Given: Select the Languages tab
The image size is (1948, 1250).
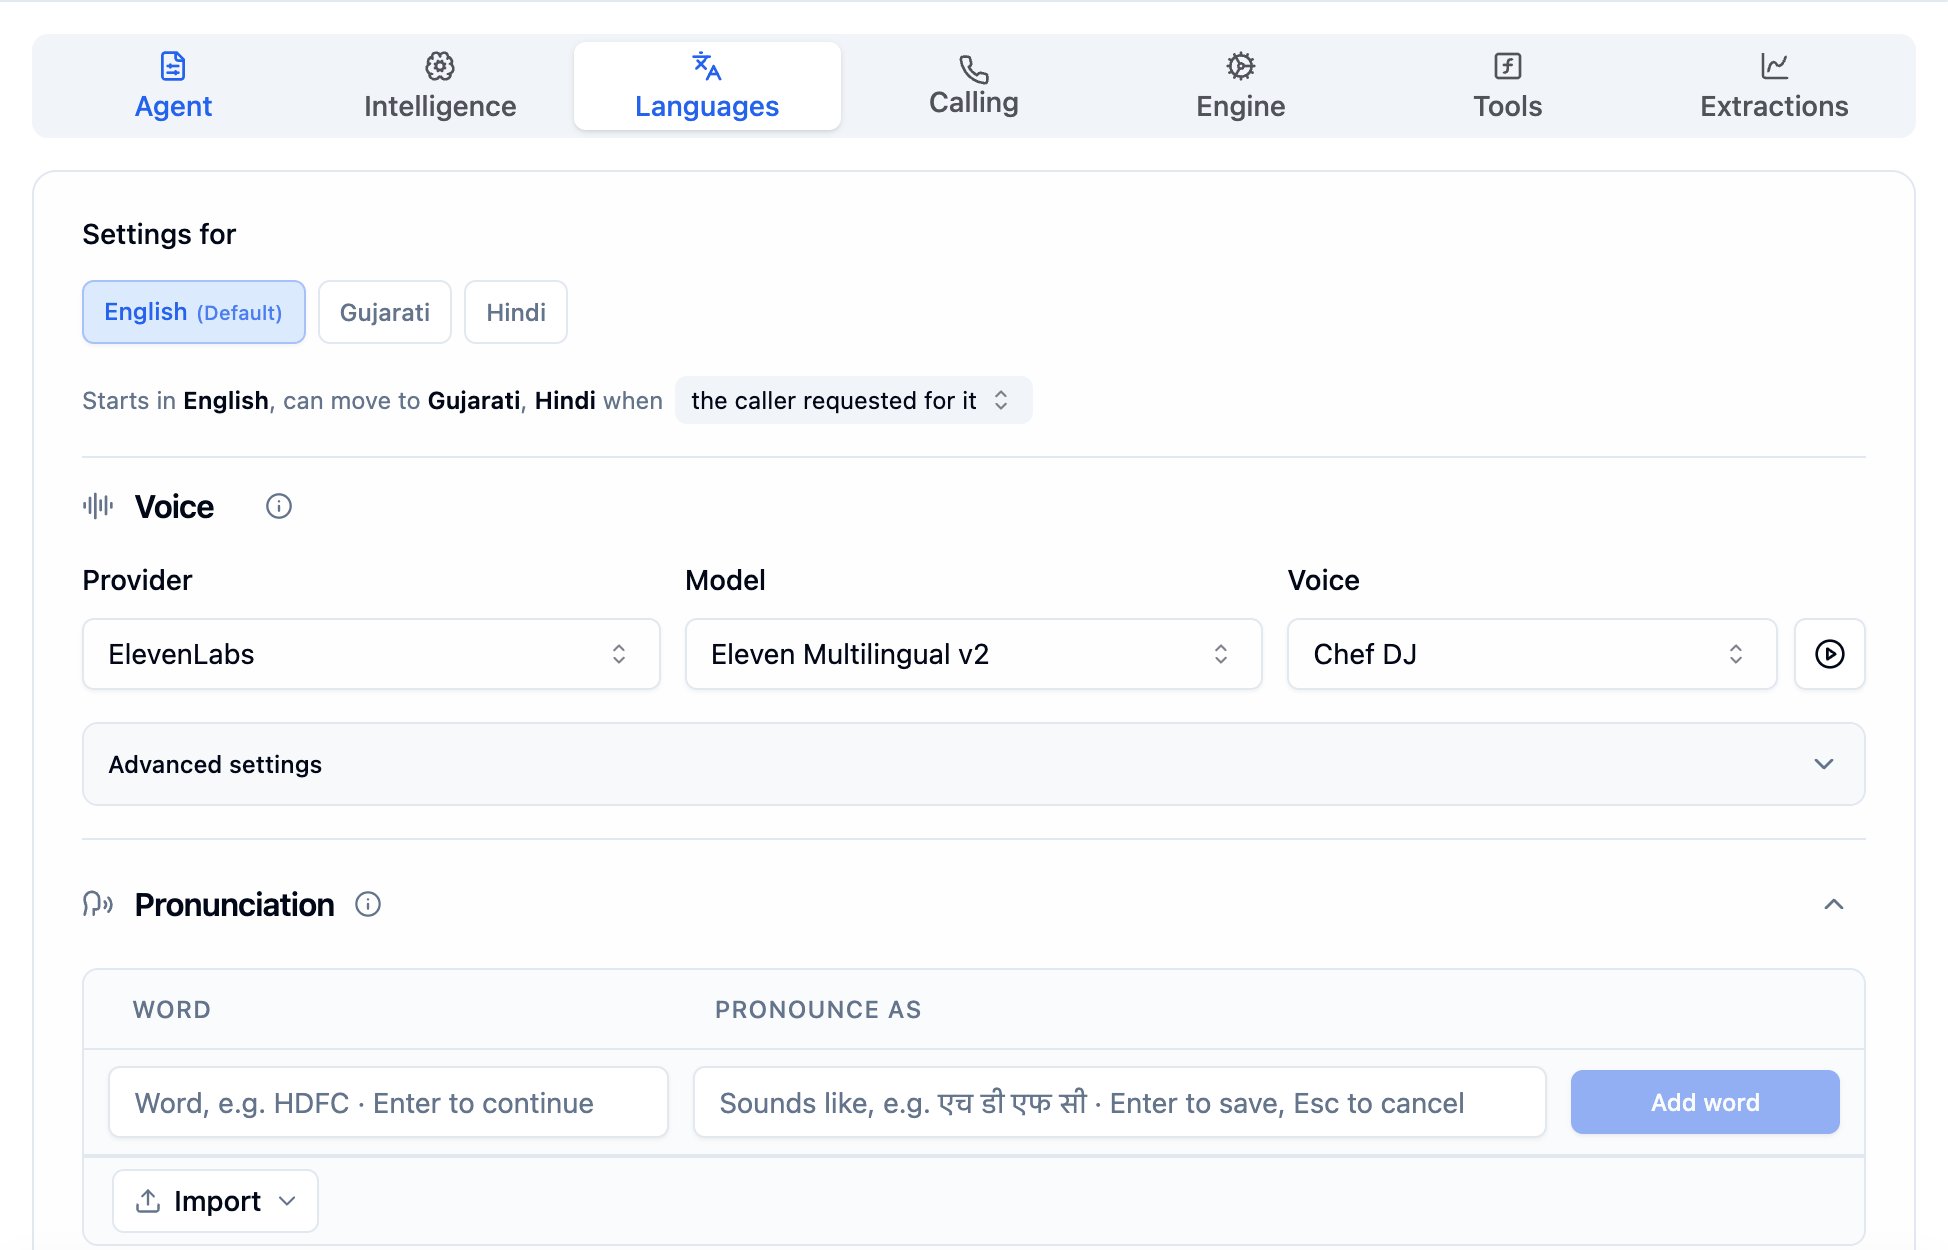Looking at the screenshot, I should tap(707, 86).
